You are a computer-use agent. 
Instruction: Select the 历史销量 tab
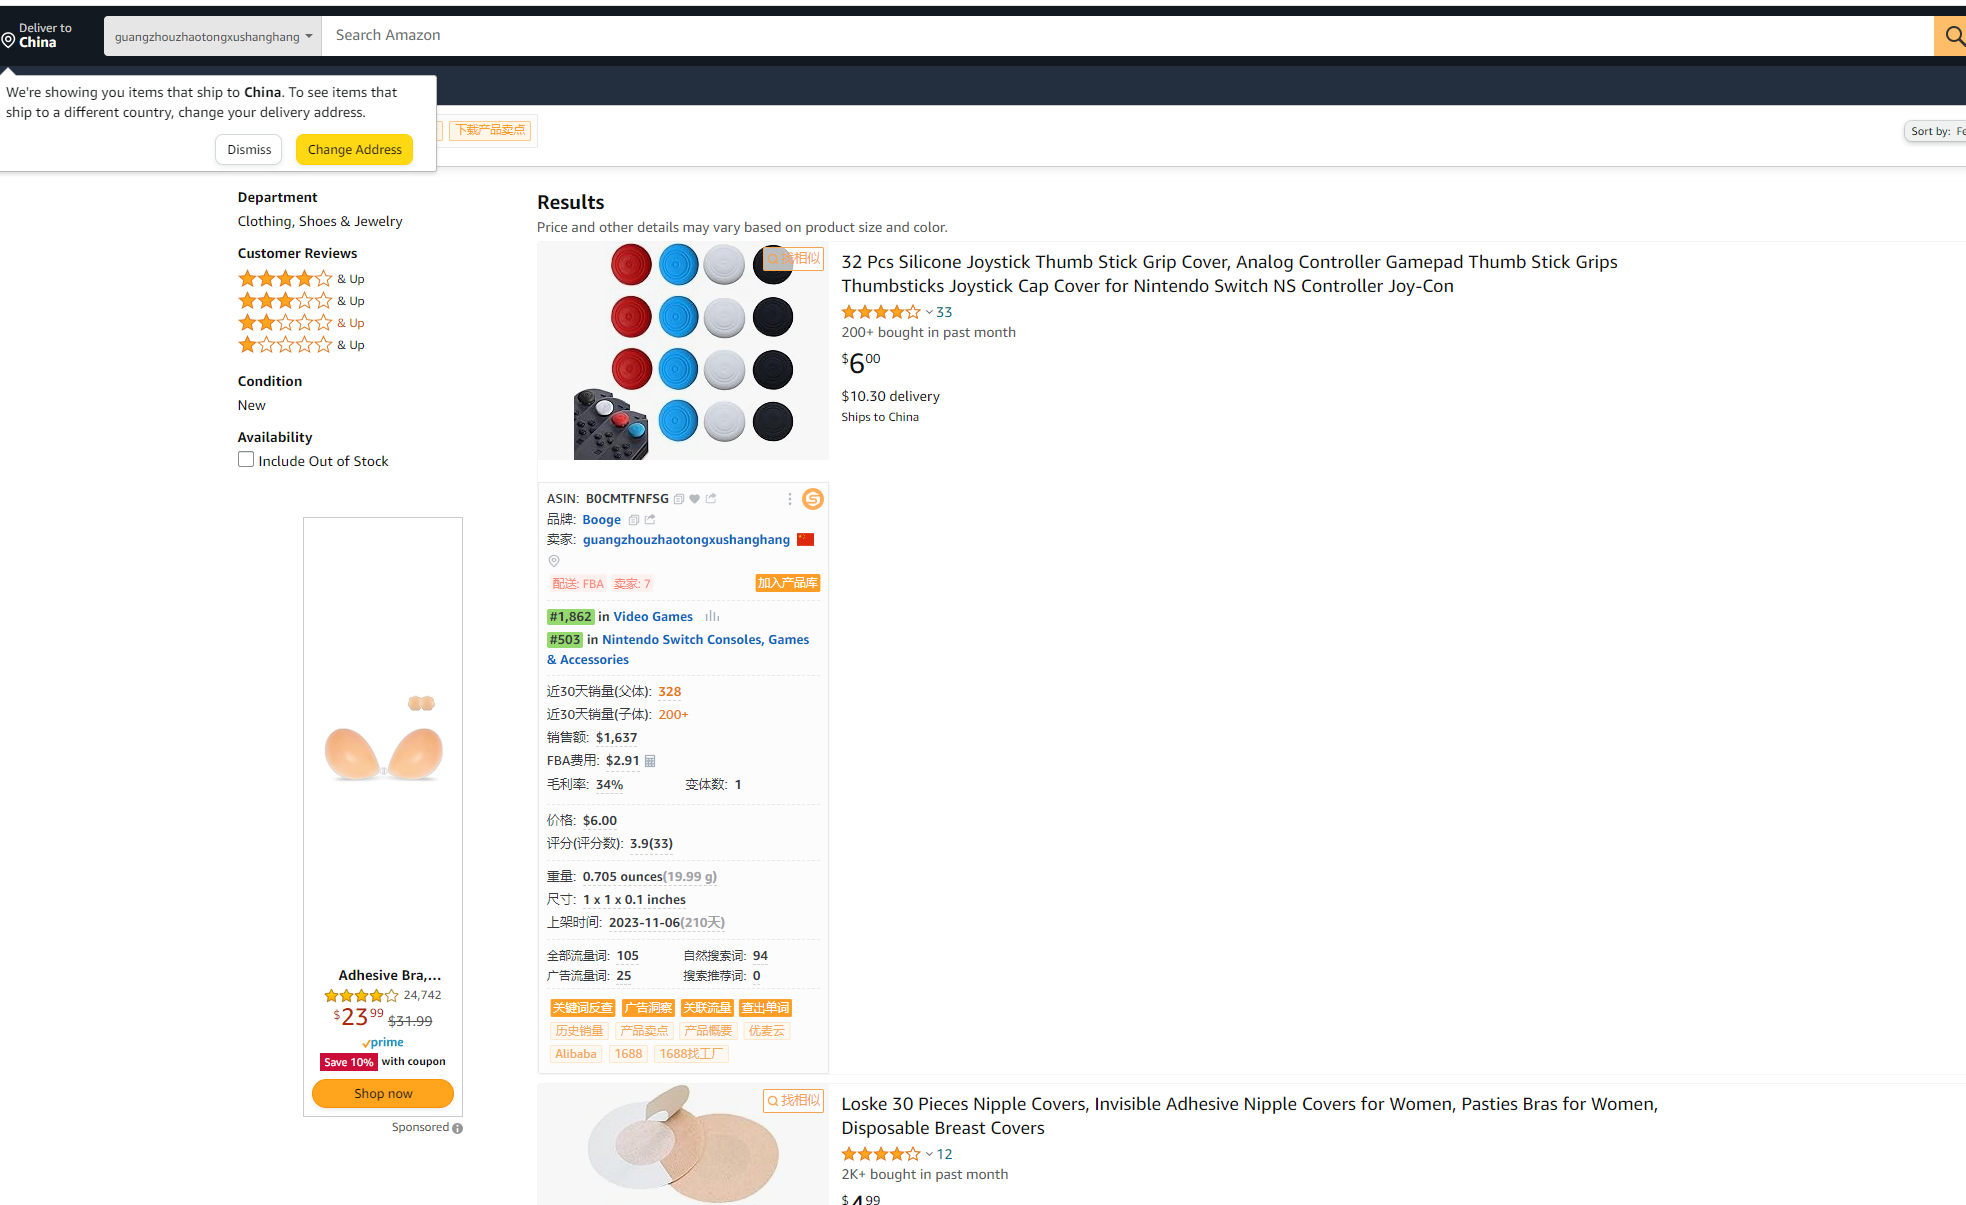click(580, 1031)
